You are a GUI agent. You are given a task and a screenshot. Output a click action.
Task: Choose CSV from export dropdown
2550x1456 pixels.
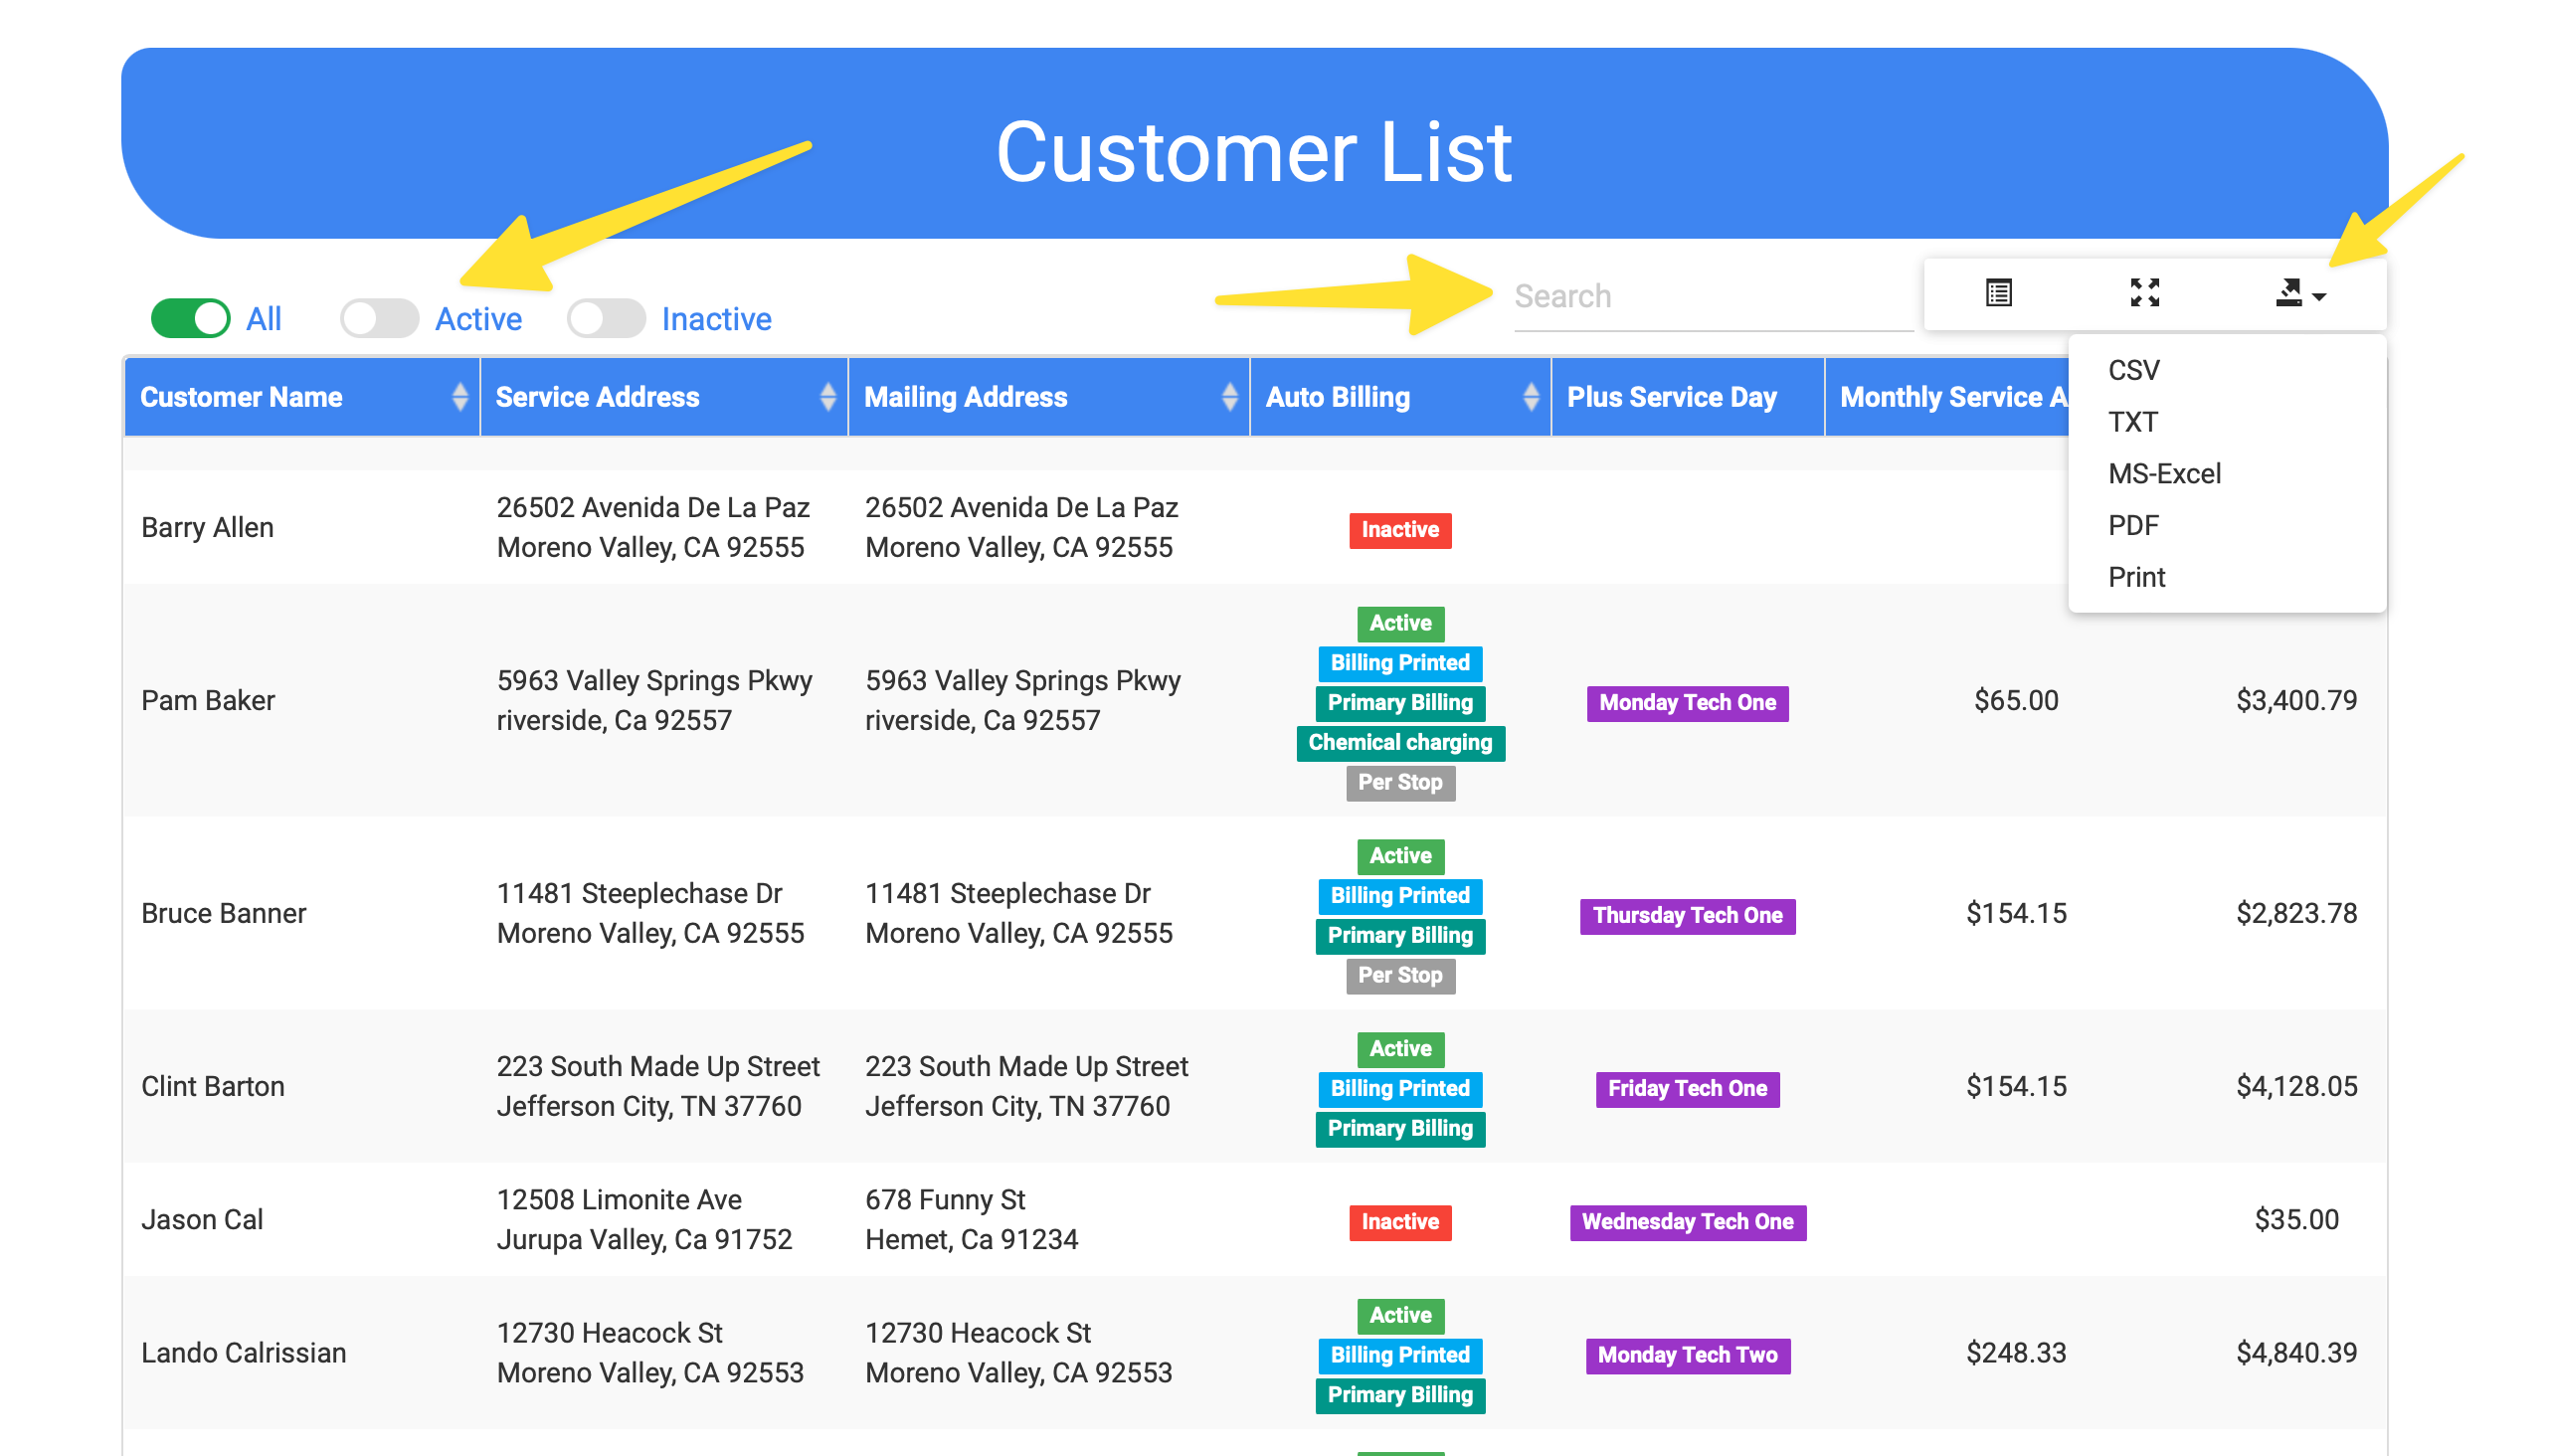pos(2133,370)
